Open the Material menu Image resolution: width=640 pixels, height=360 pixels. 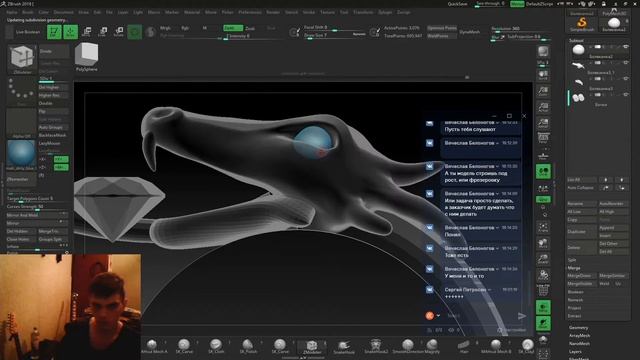tap(192, 12)
